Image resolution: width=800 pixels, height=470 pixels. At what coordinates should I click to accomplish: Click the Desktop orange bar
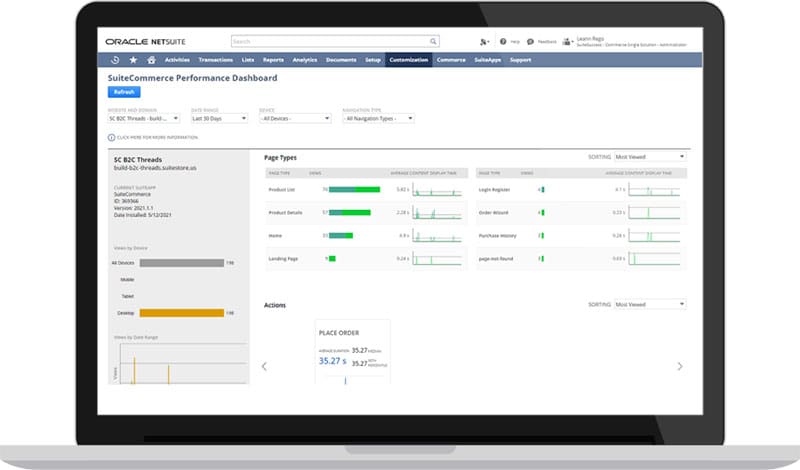182,313
